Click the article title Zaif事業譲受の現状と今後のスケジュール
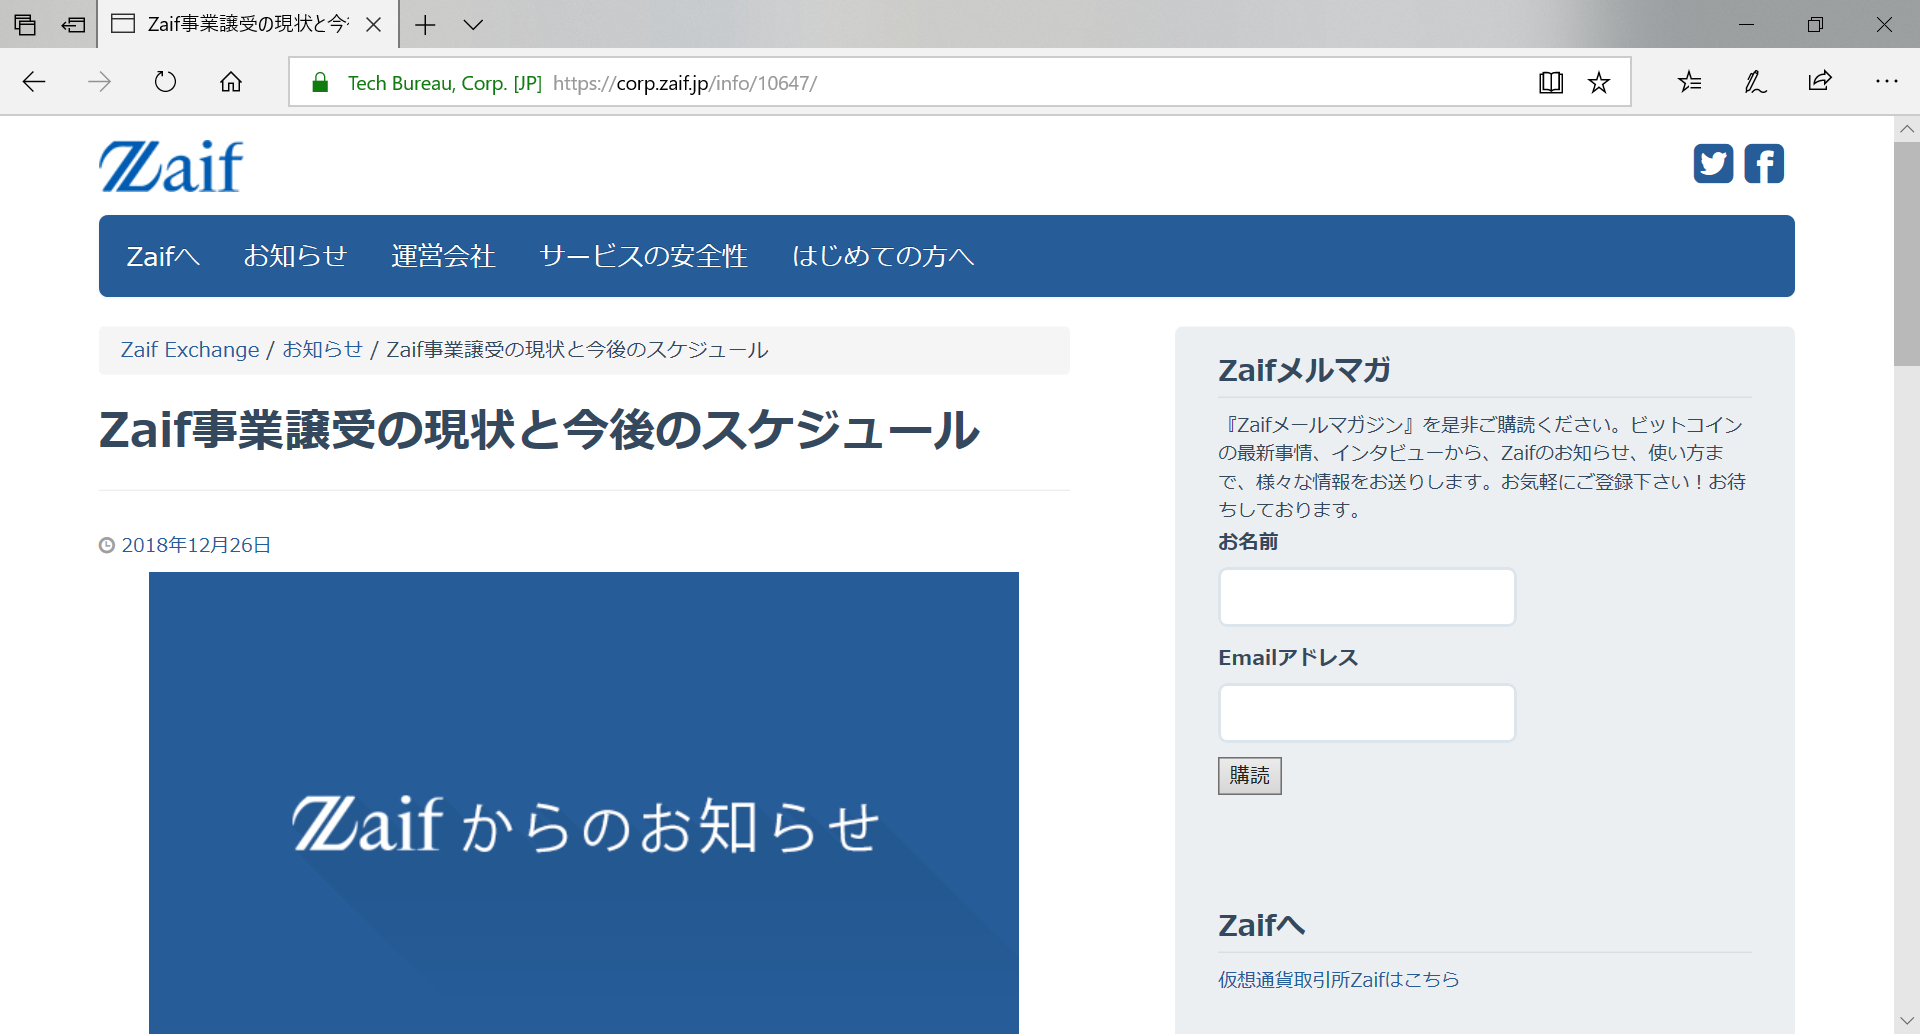1920x1034 pixels. pos(539,431)
